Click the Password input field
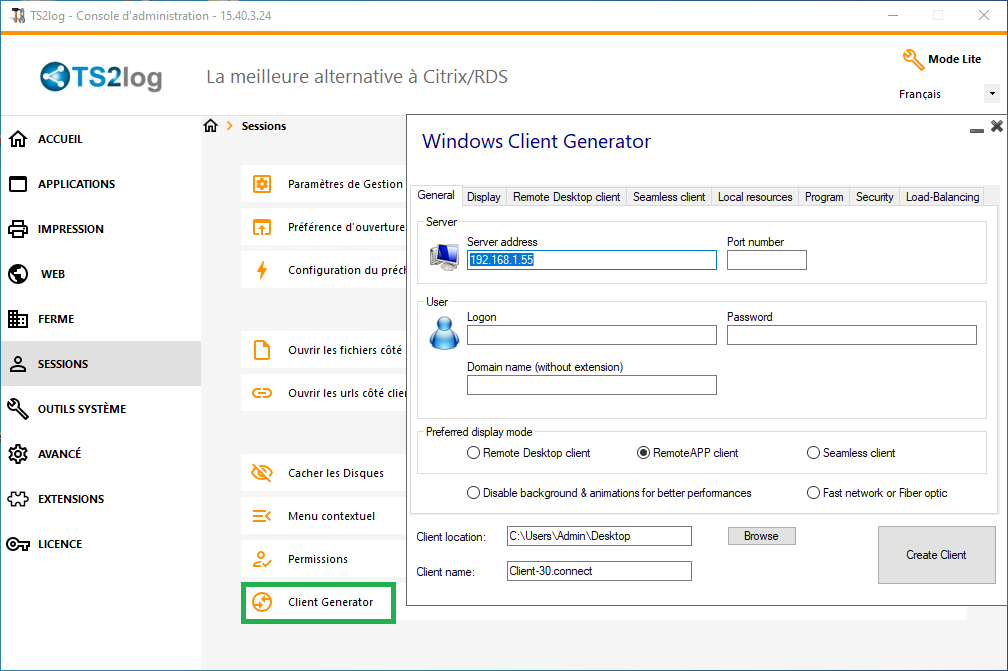Image resolution: width=1008 pixels, height=671 pixels. [x=851, y=335]
